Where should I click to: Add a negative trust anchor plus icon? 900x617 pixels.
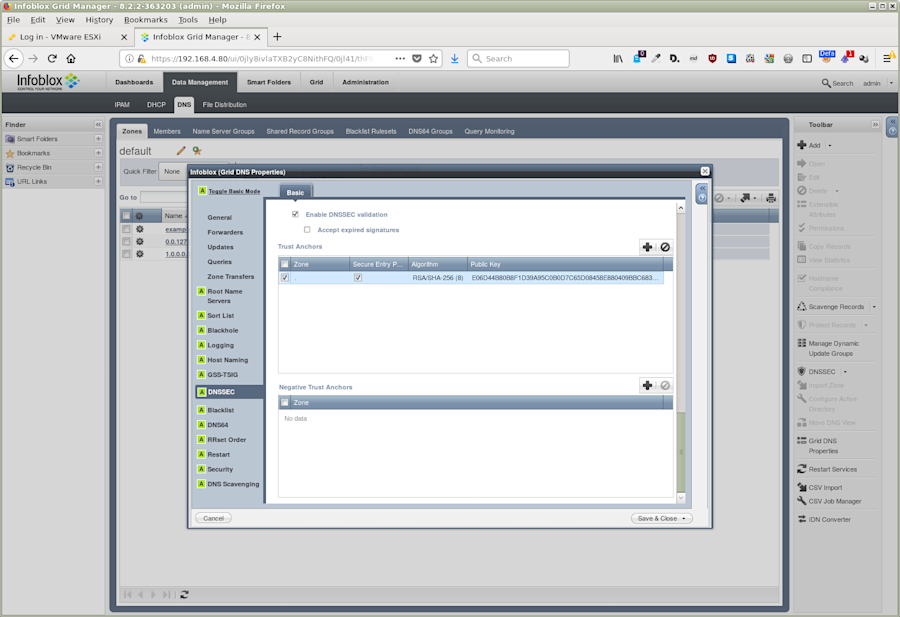647,386
